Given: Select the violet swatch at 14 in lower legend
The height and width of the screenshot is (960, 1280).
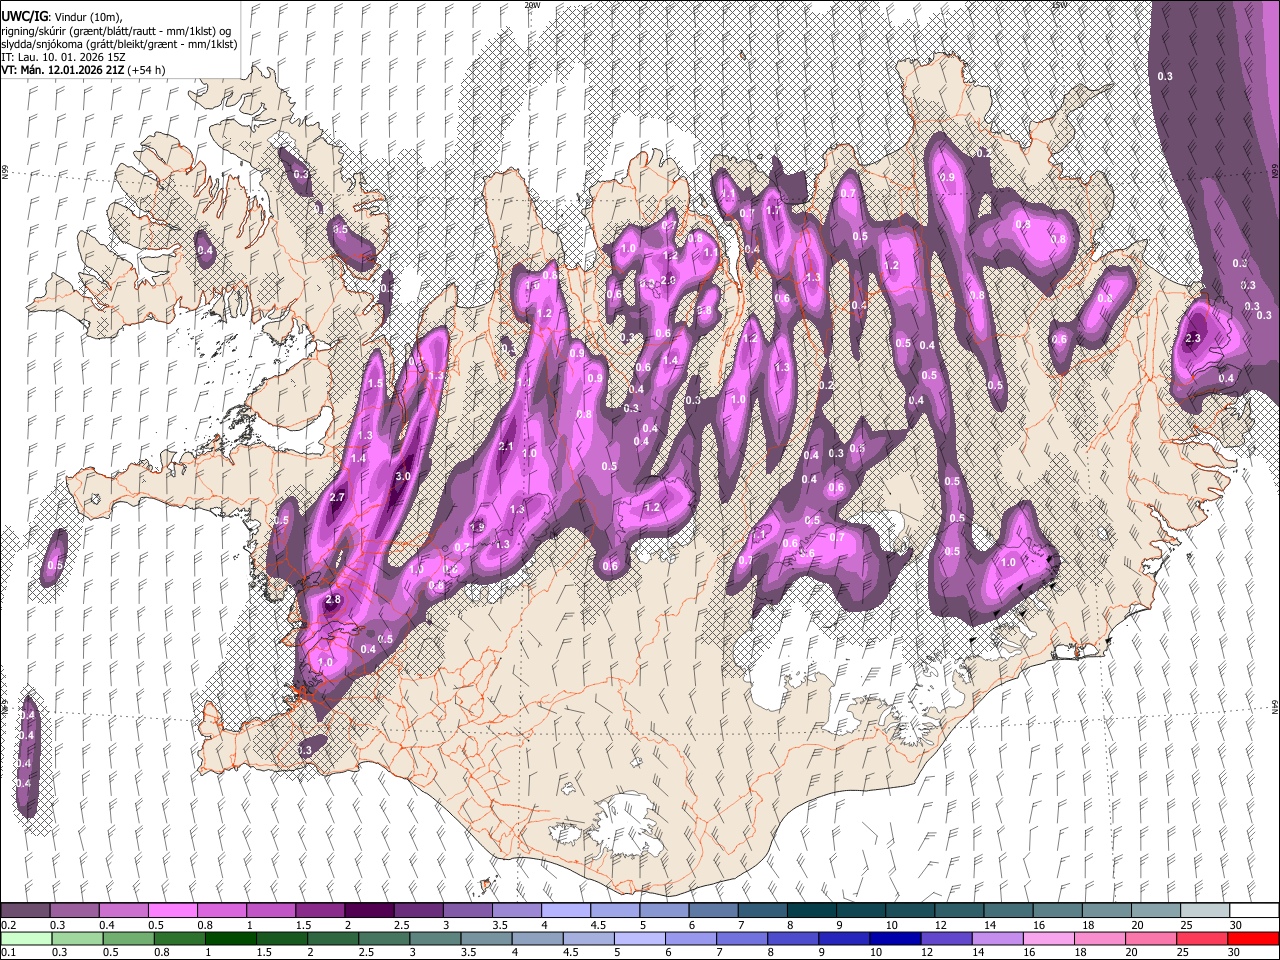Looking at the screenshot, I should point(998,938).
